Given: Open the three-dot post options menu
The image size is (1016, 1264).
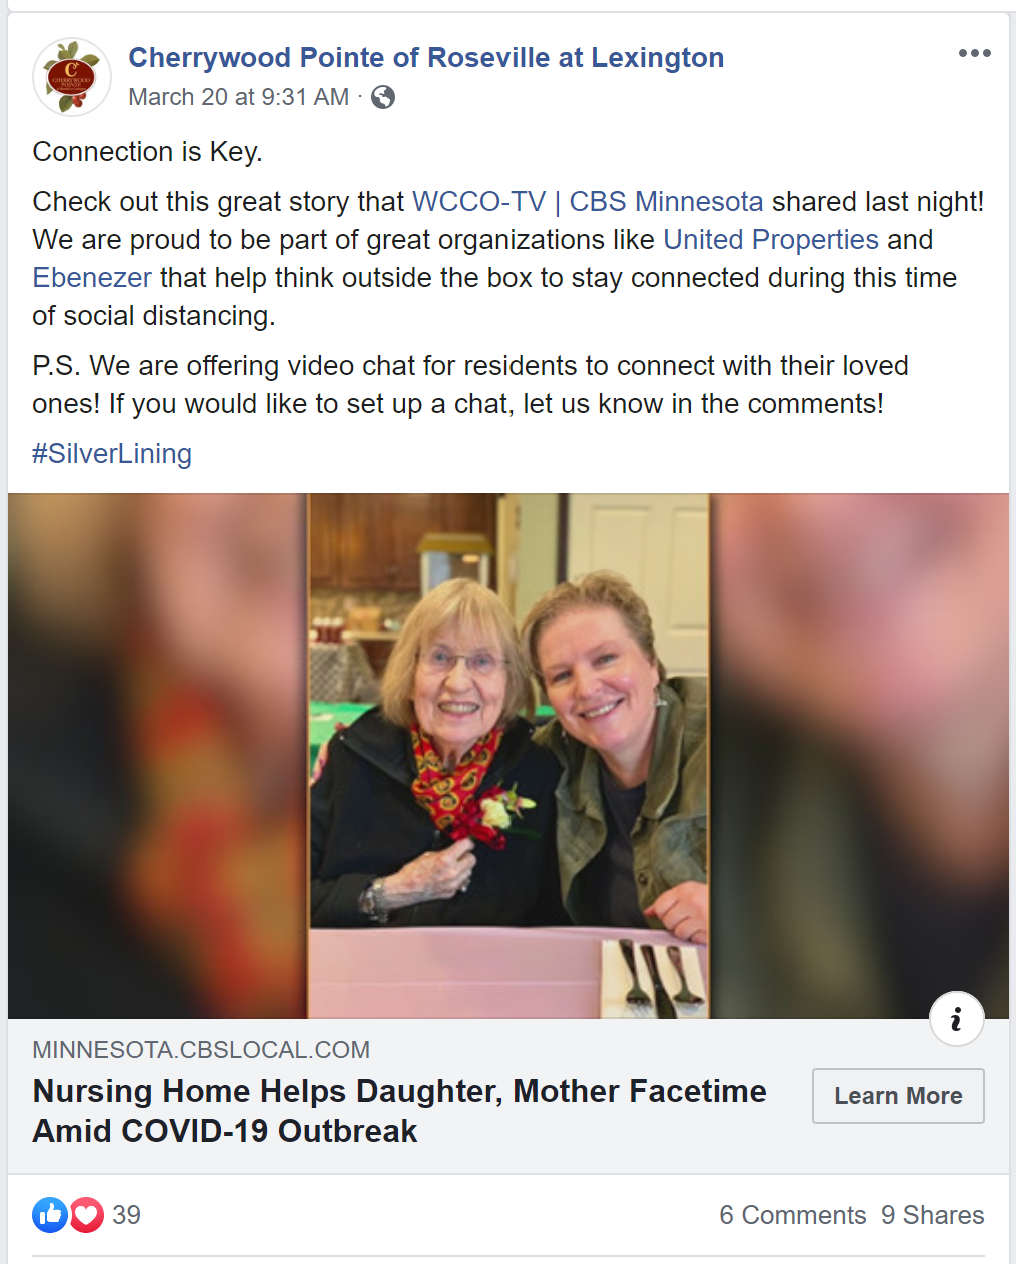Looking at the screenshot, I should [x=974, y=53].
